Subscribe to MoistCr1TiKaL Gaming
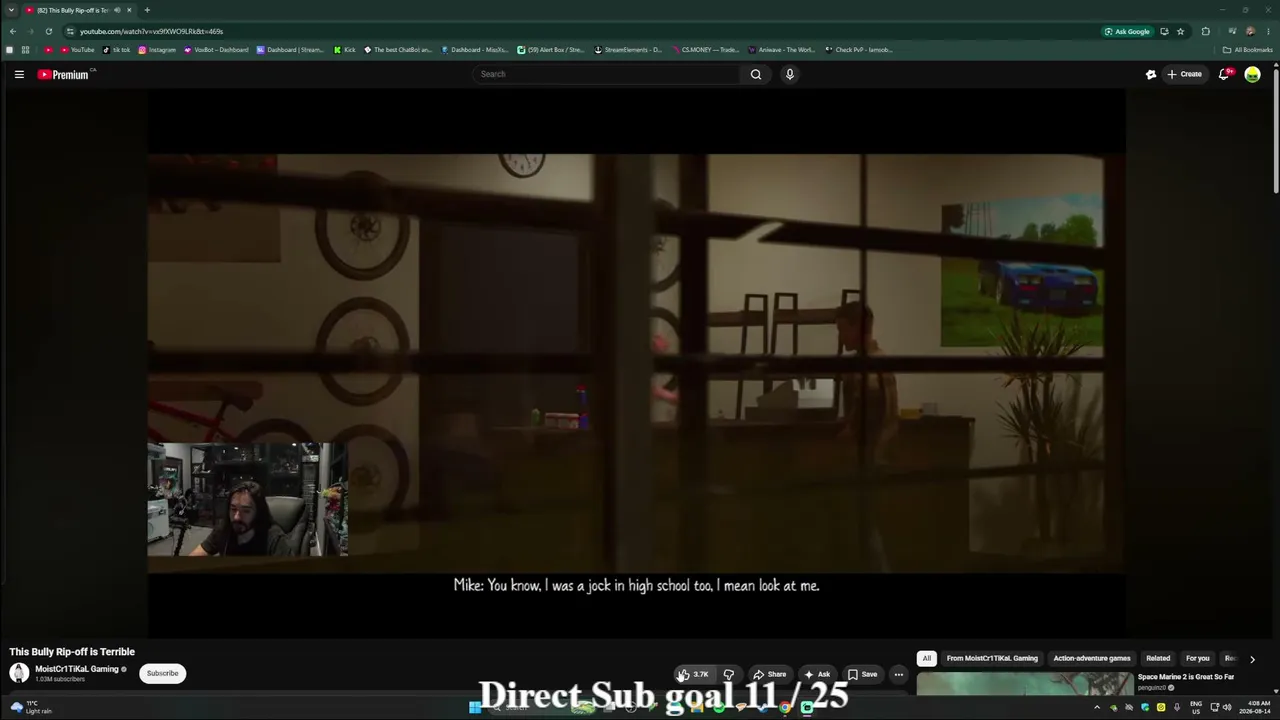This screenshot has height=720, width=1280. (x=162, y=673)
